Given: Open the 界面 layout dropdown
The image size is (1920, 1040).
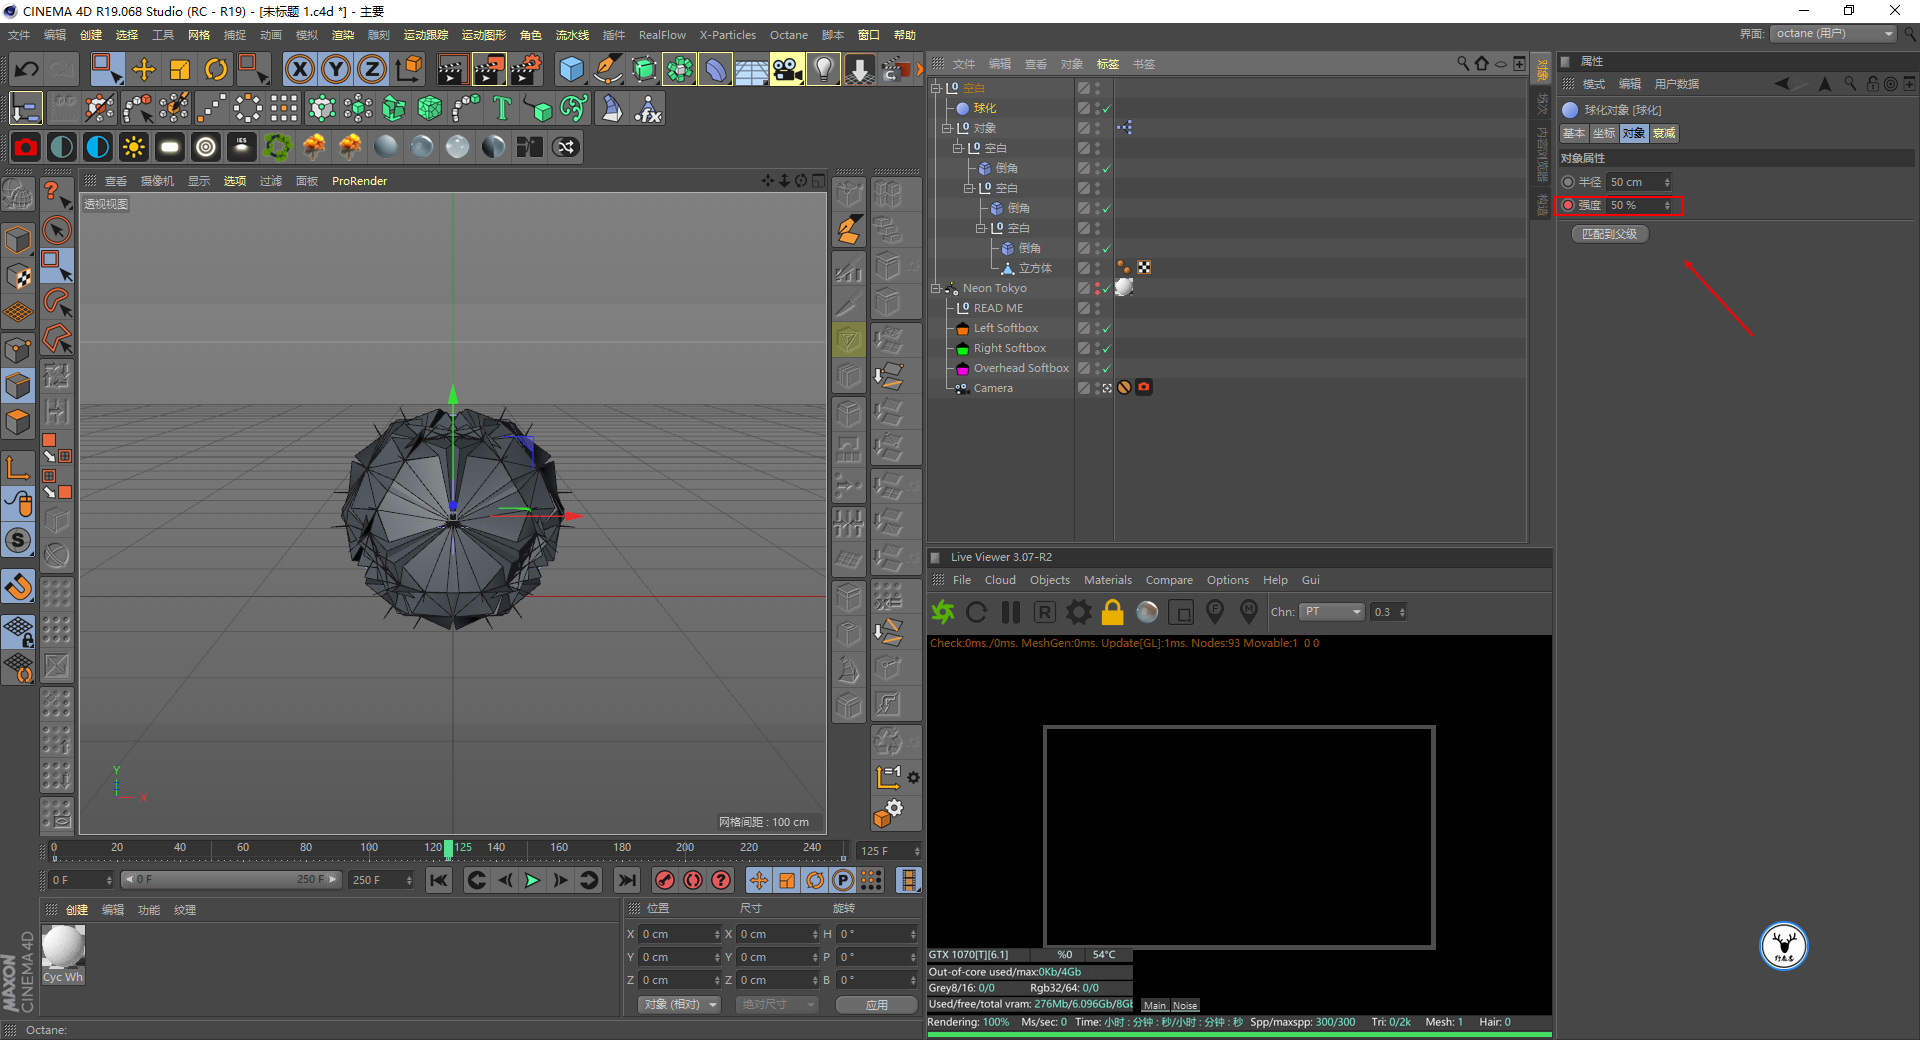Looking at the screenshot, I should [1833, 33].
